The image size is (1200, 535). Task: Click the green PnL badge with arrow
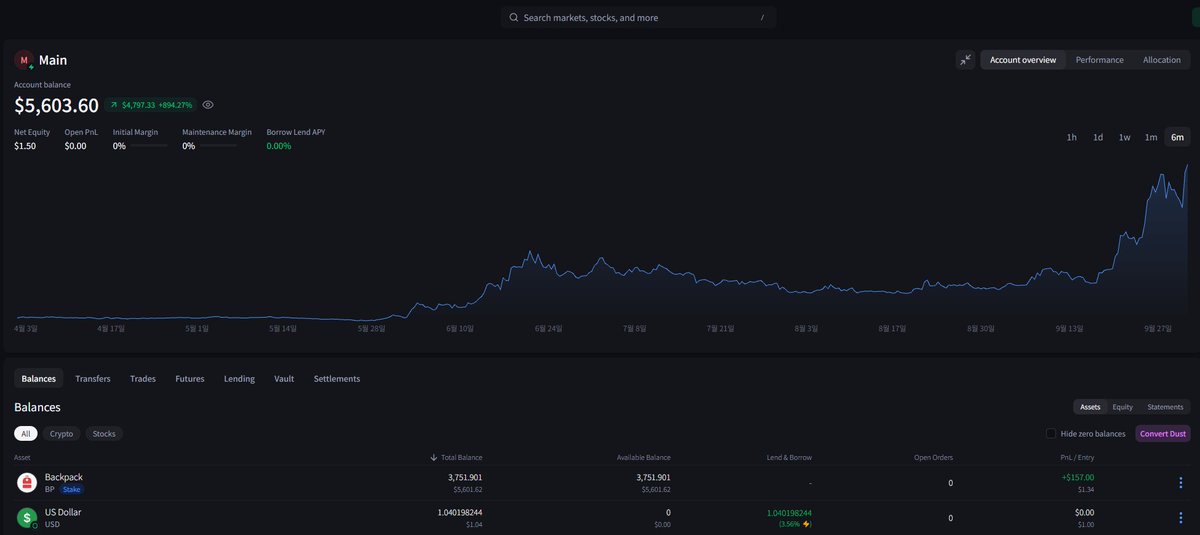(x=149, y=104)
